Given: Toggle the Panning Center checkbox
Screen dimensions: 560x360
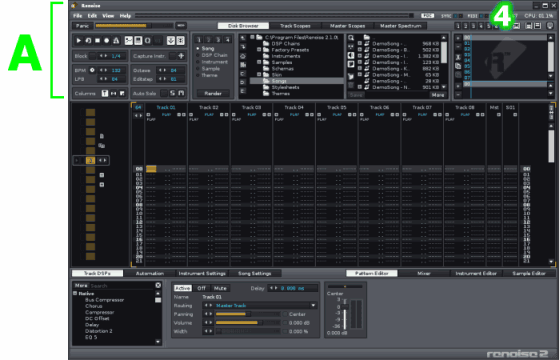Looking at the screenshot, I should [x=285, y=314].
